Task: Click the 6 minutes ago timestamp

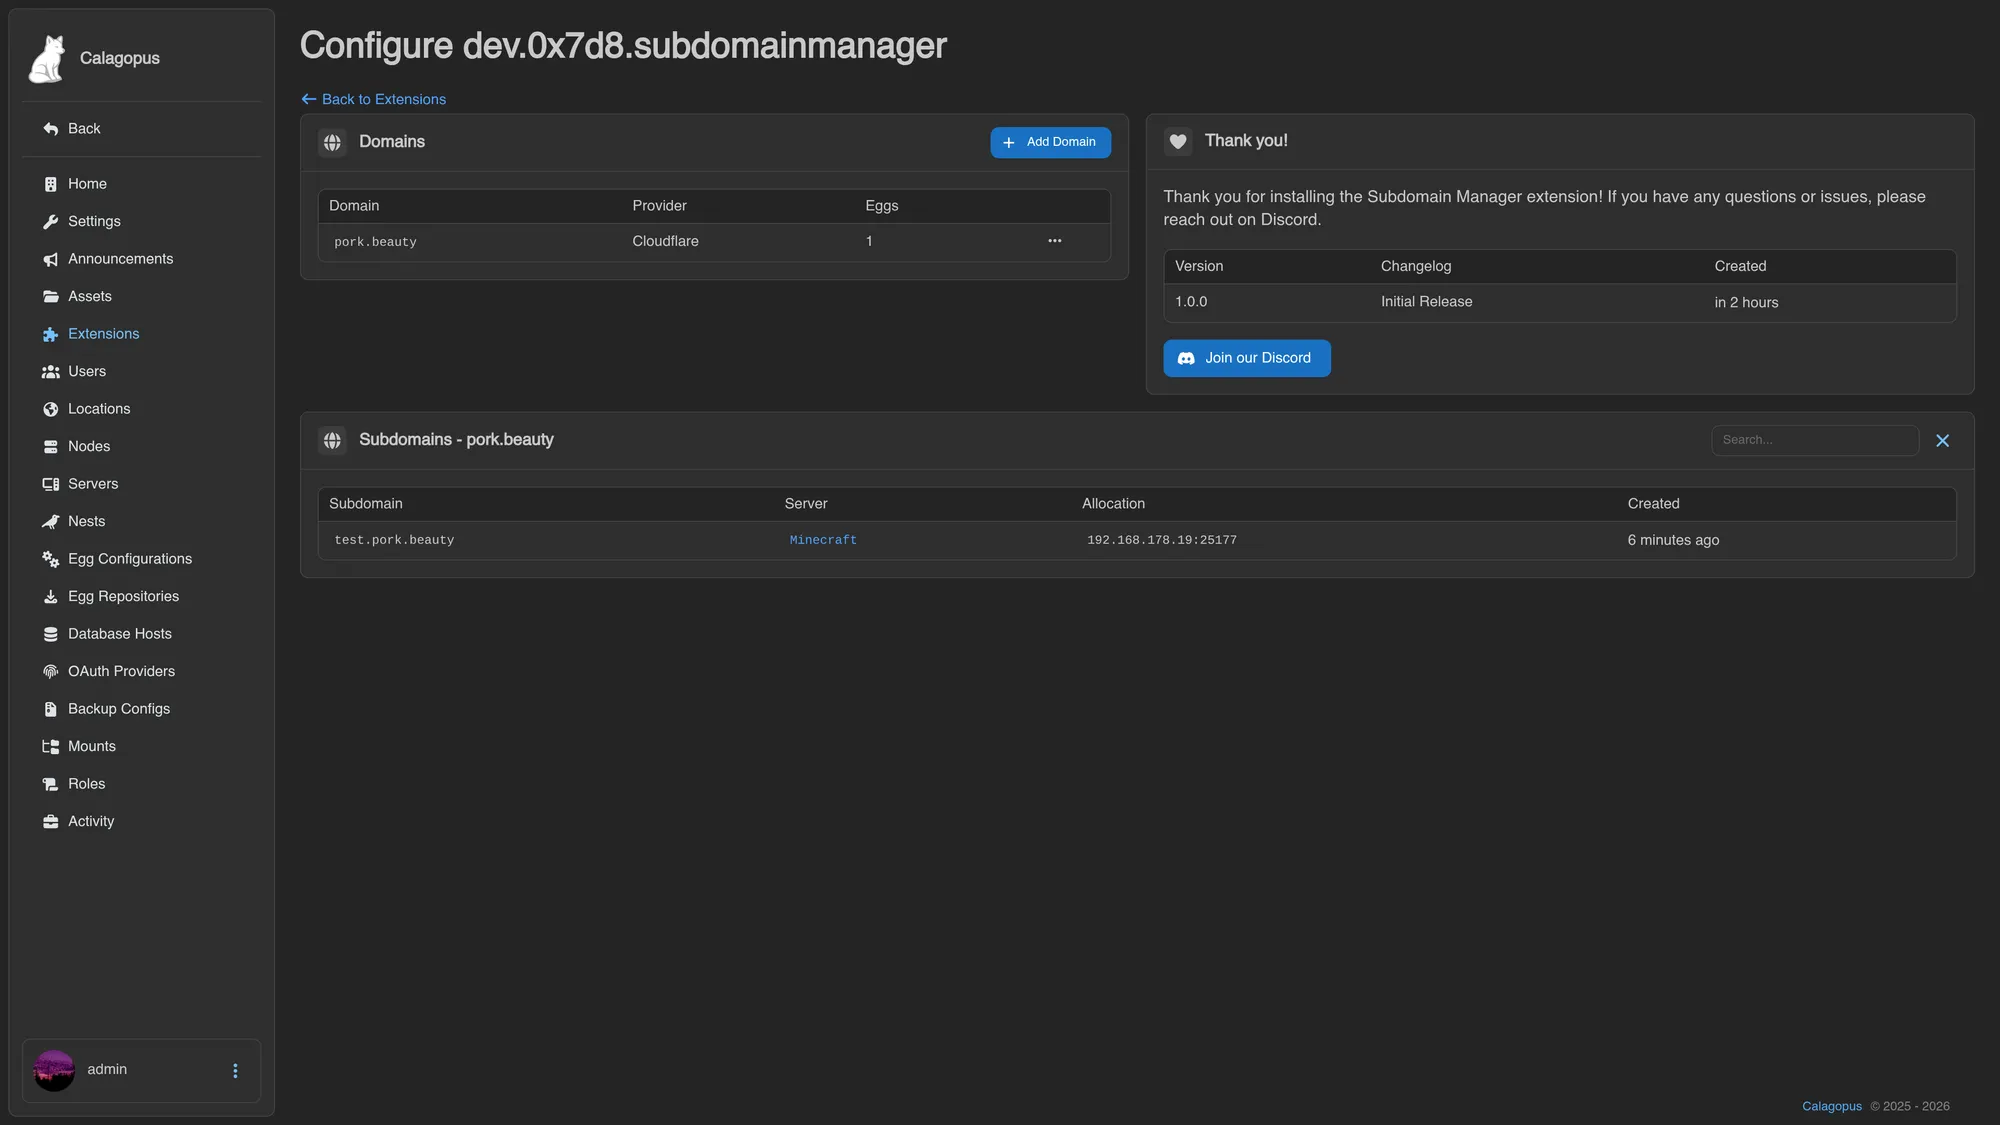Action: [1673, 540]
